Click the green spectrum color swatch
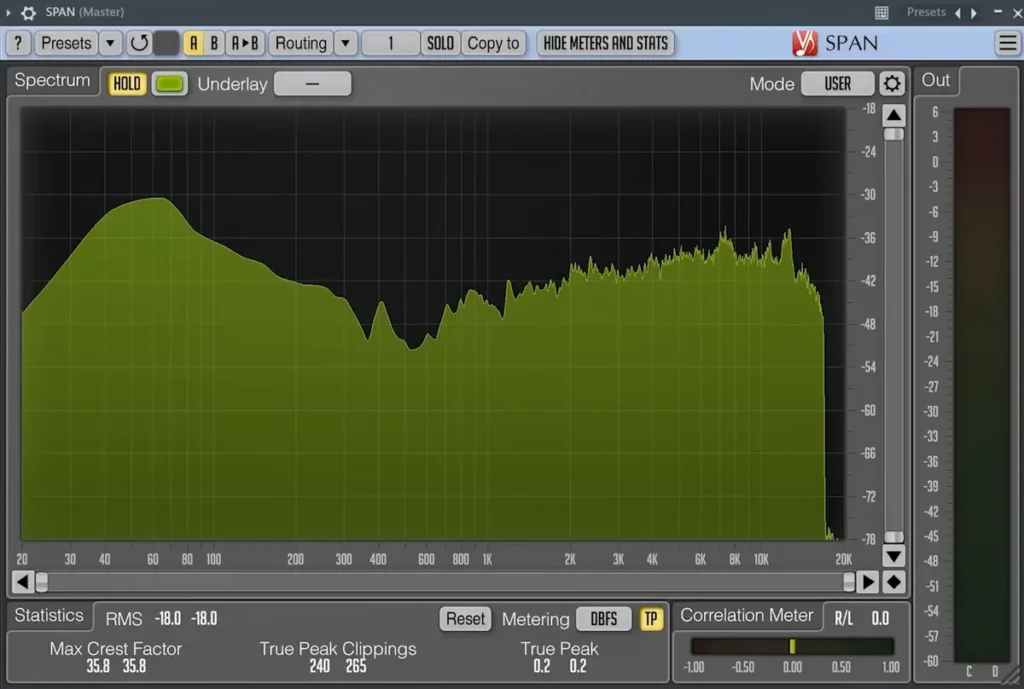Viewport: 1024px width, 689px height. click(170, 84)
